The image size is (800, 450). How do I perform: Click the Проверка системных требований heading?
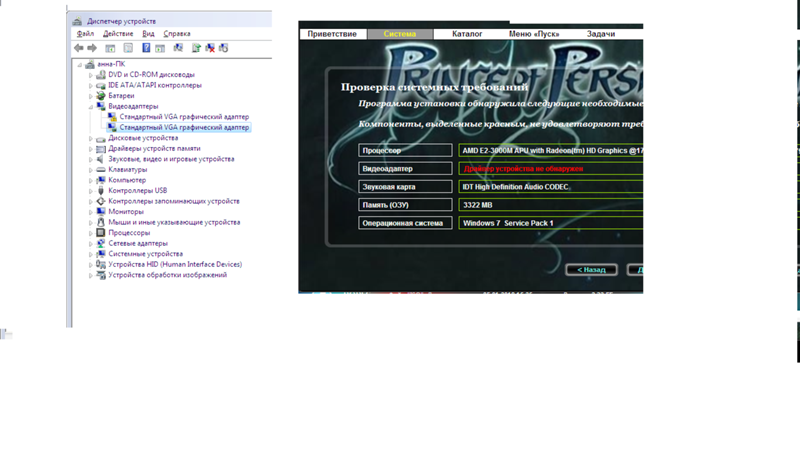(x=435, y=87)
